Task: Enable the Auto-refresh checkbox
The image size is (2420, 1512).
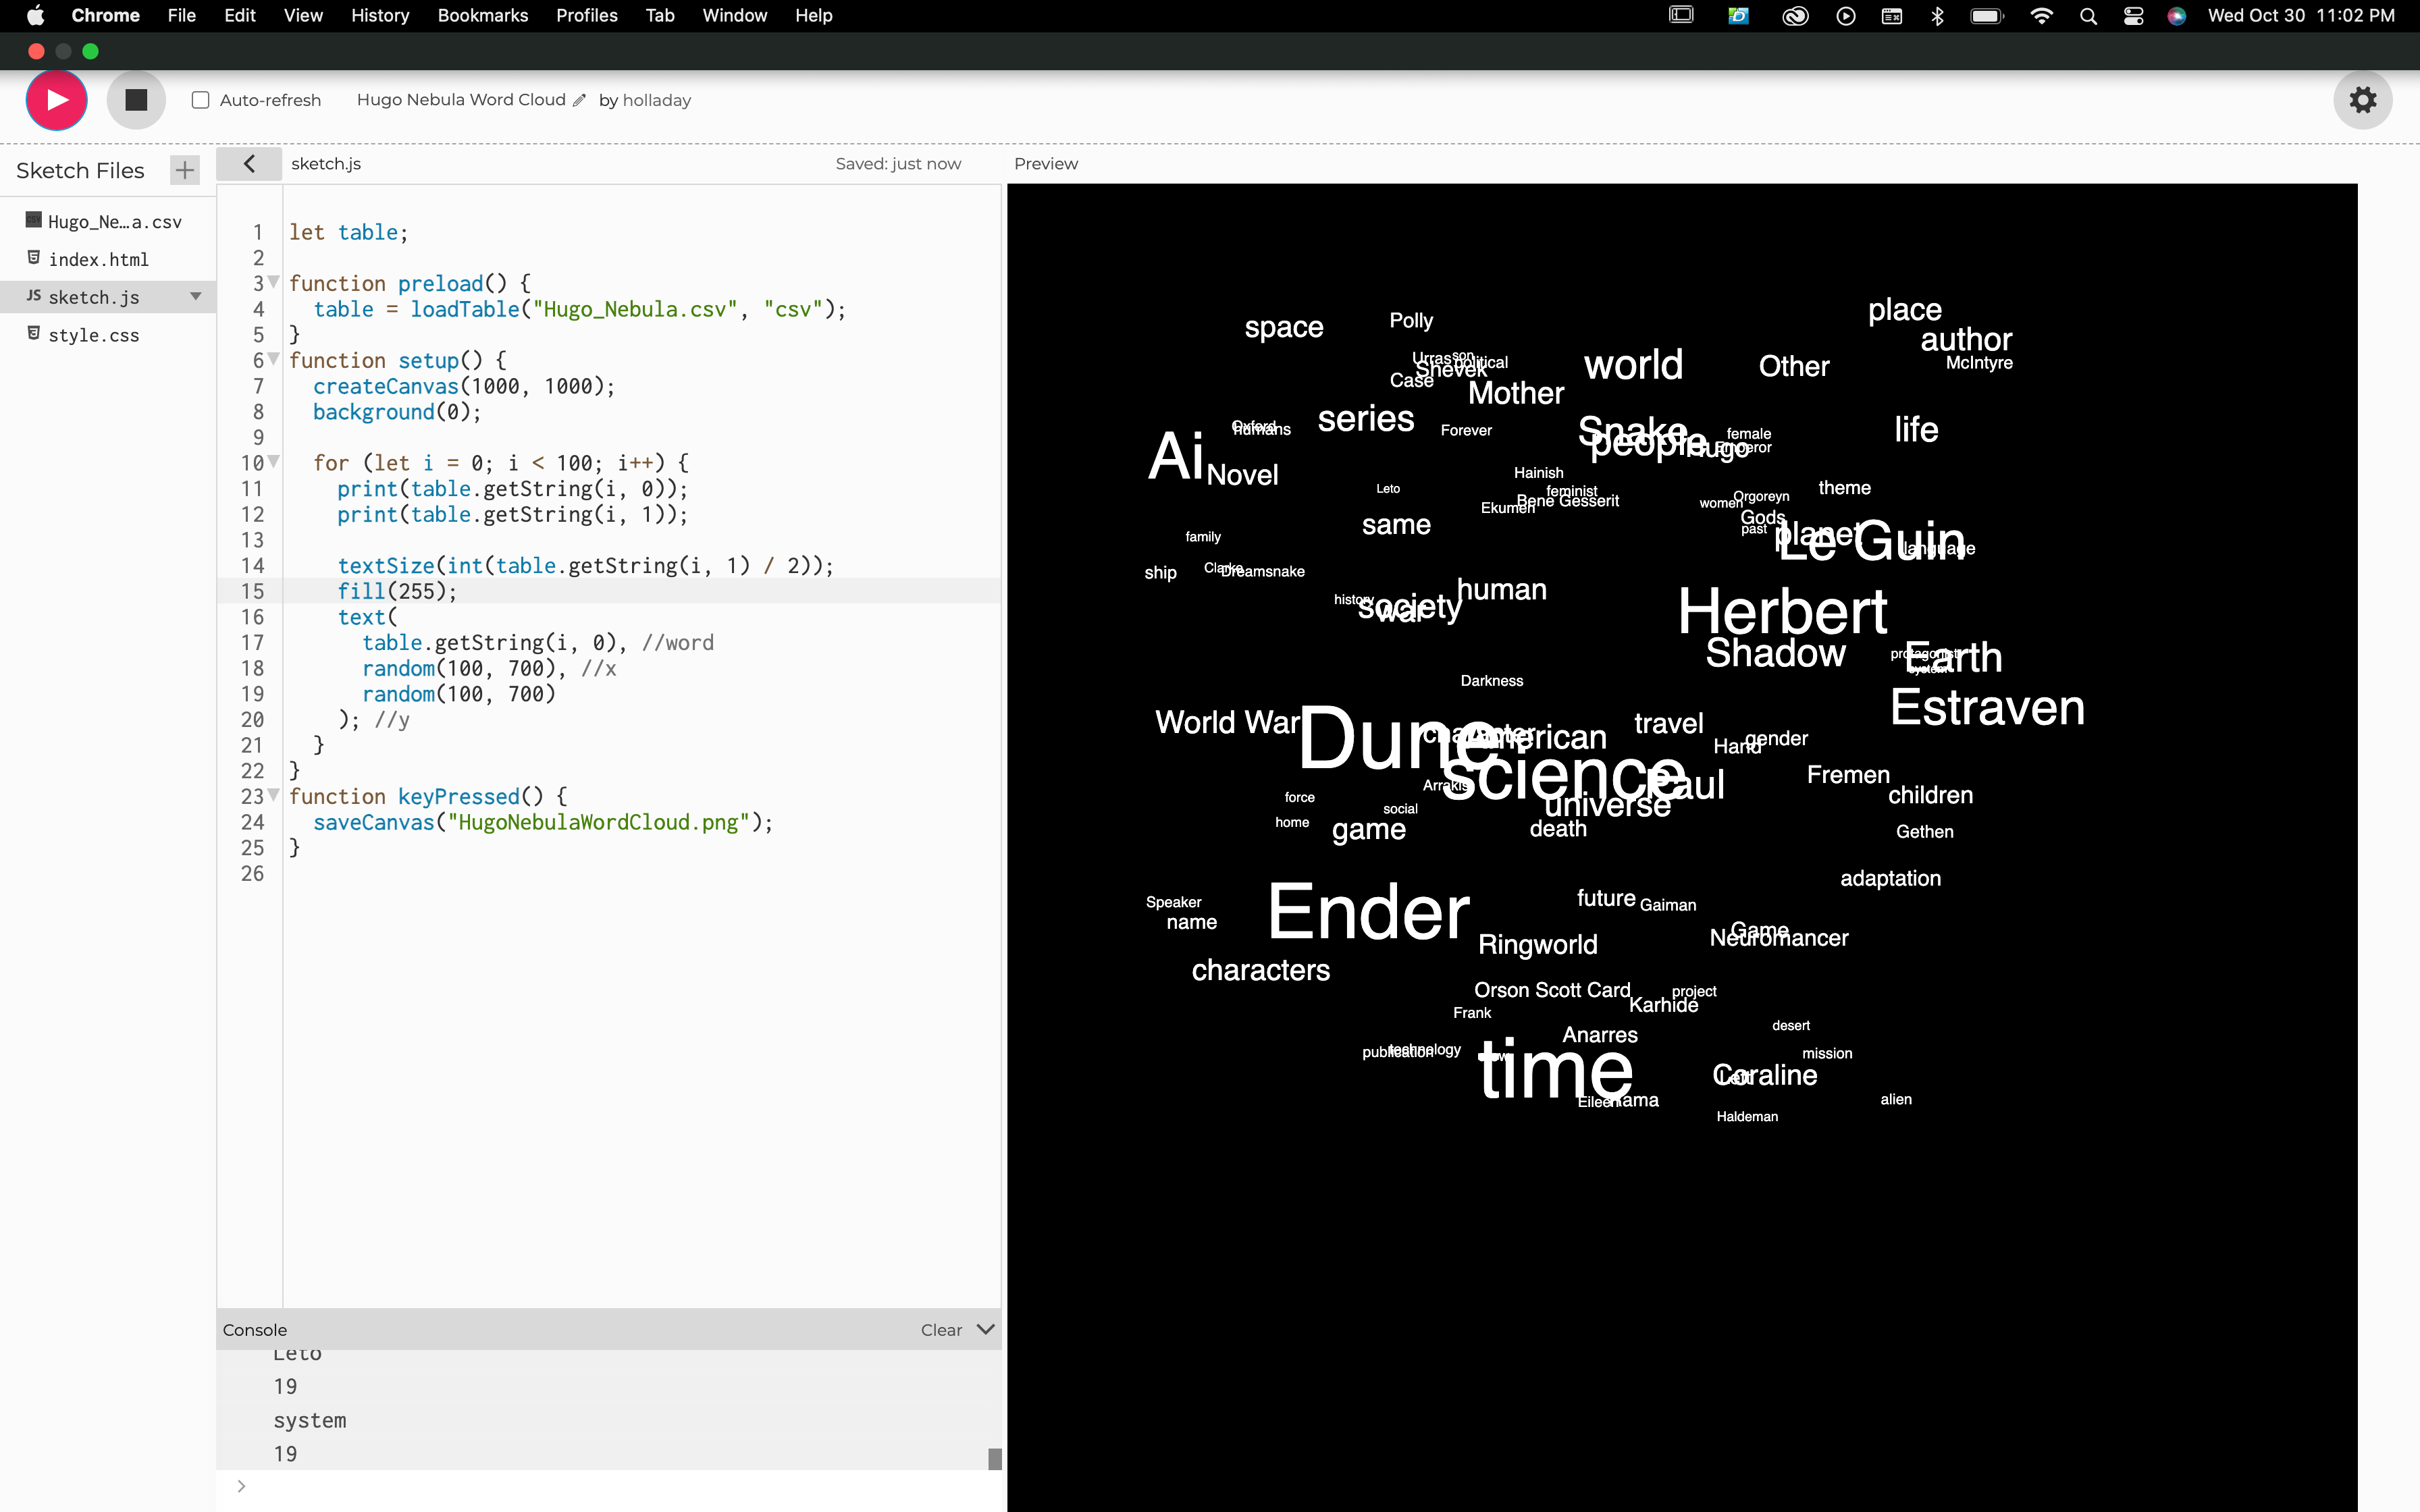Action: 201,100
